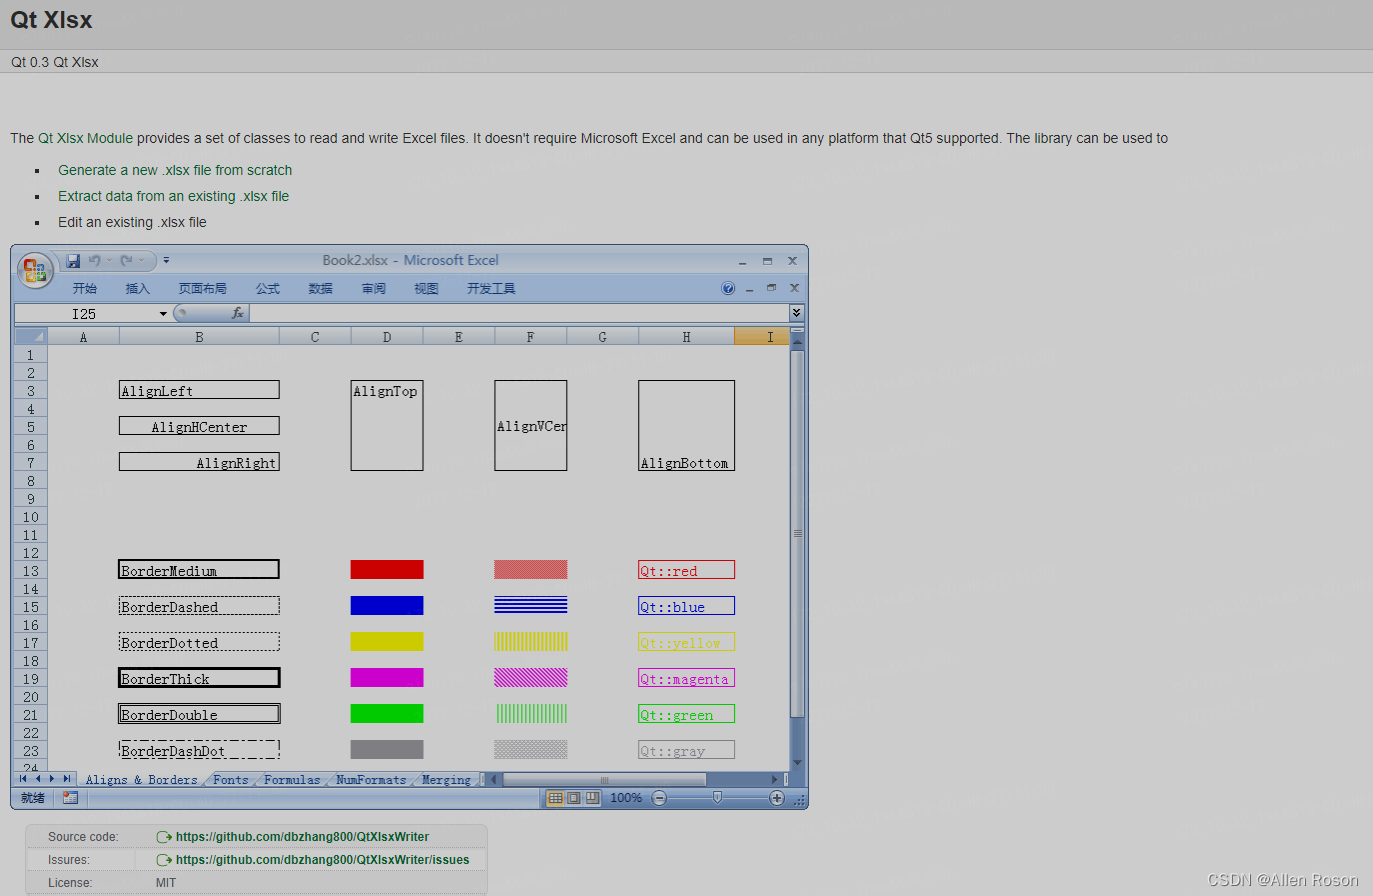Click the Redo icon on Quick Access toolbar
Viewport: 1373px width, 896px height.
tap(124, 260)
